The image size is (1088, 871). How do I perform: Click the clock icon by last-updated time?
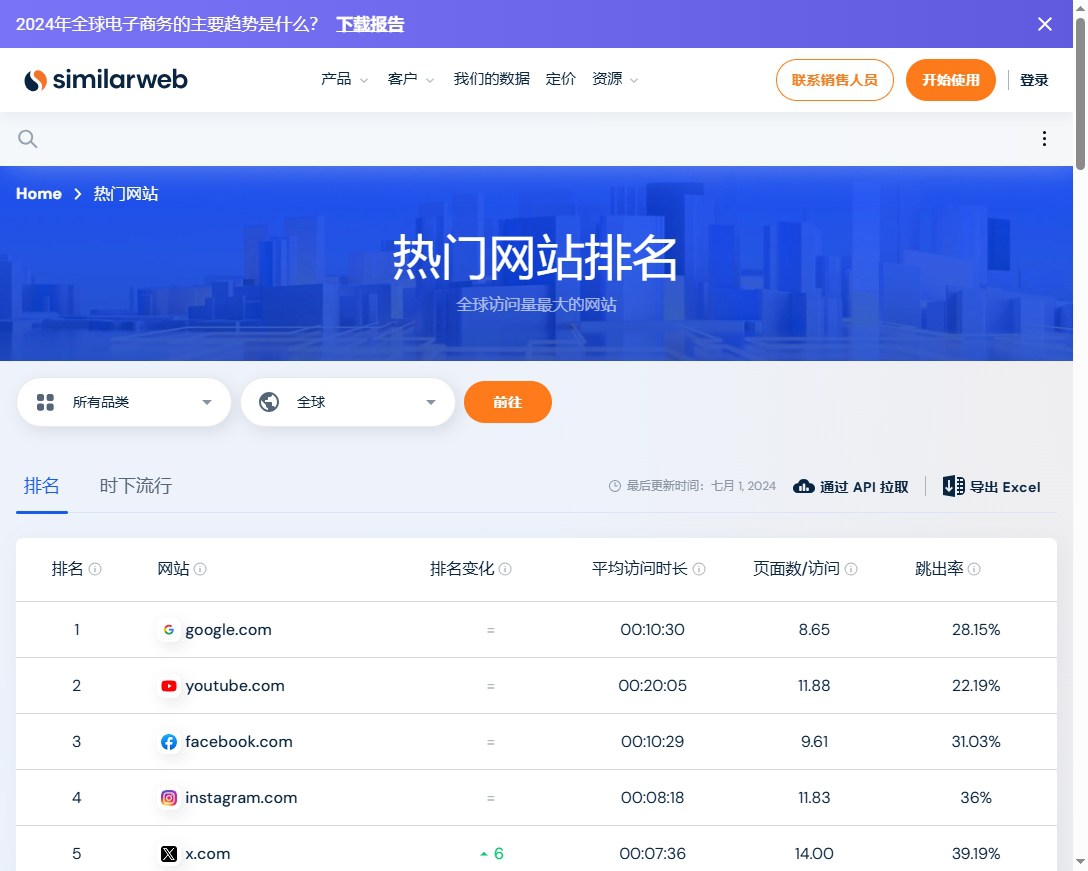pos(615,486)
